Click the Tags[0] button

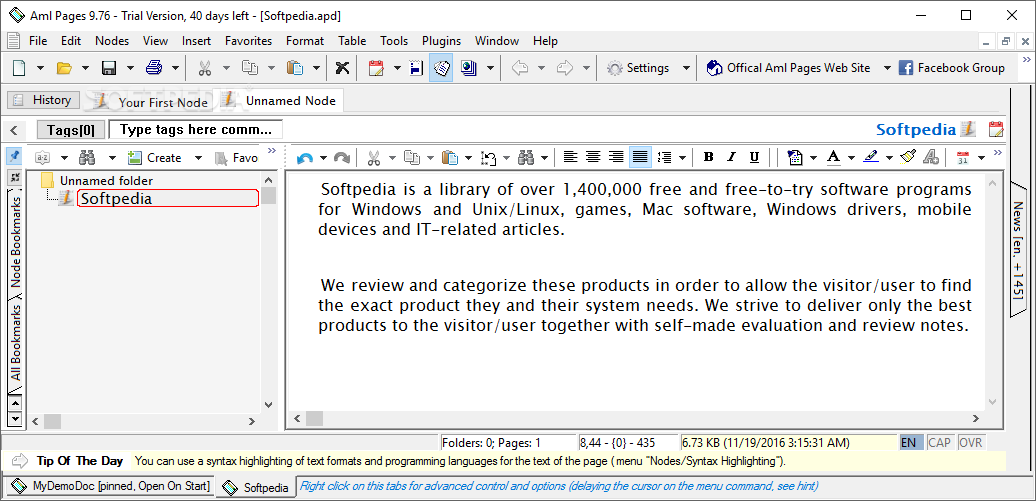[x=71, y=130]
